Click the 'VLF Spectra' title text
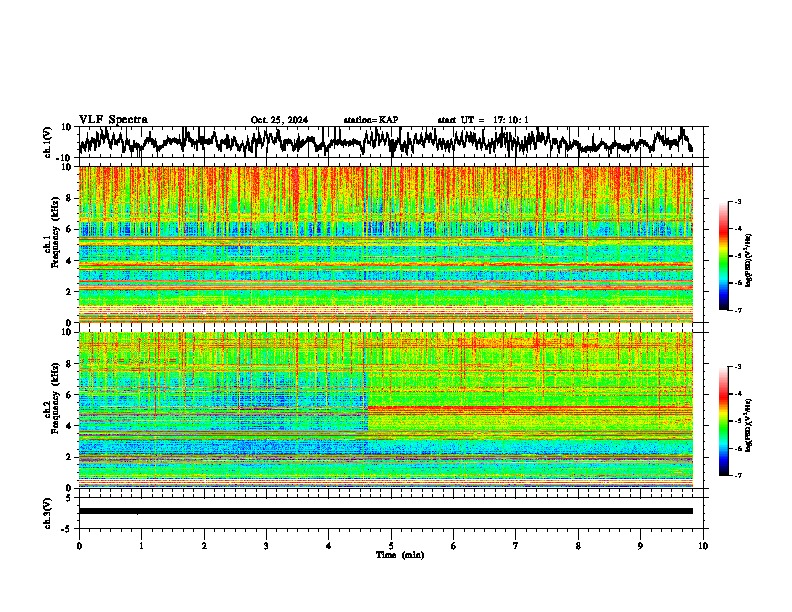This screenshot has width=792, height=612. tap(113, 119)
